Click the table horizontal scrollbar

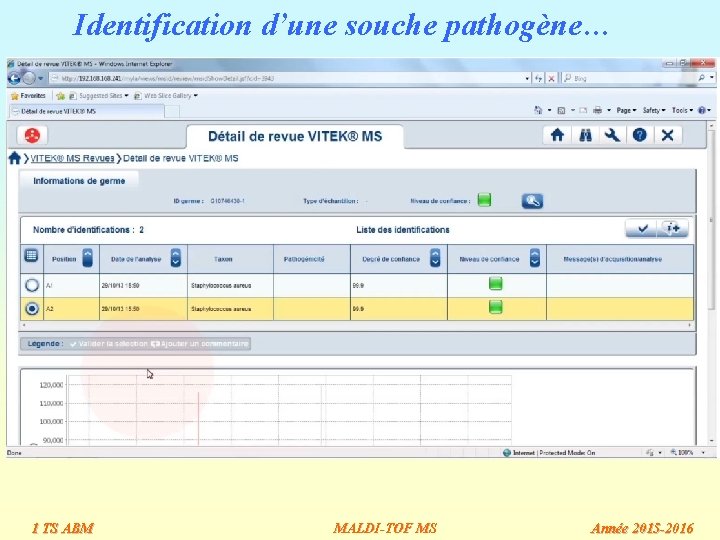pos(357,325)
